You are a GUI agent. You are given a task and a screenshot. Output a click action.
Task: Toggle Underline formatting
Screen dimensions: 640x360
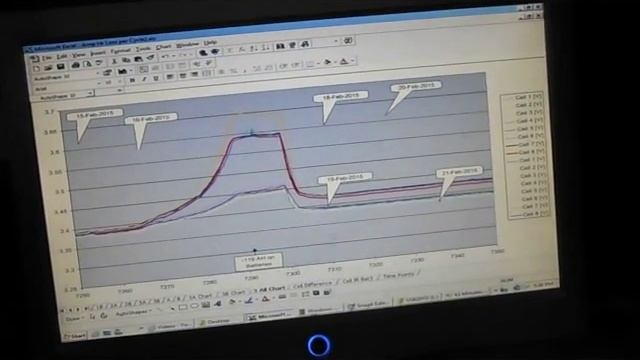(x=156, y=78)
